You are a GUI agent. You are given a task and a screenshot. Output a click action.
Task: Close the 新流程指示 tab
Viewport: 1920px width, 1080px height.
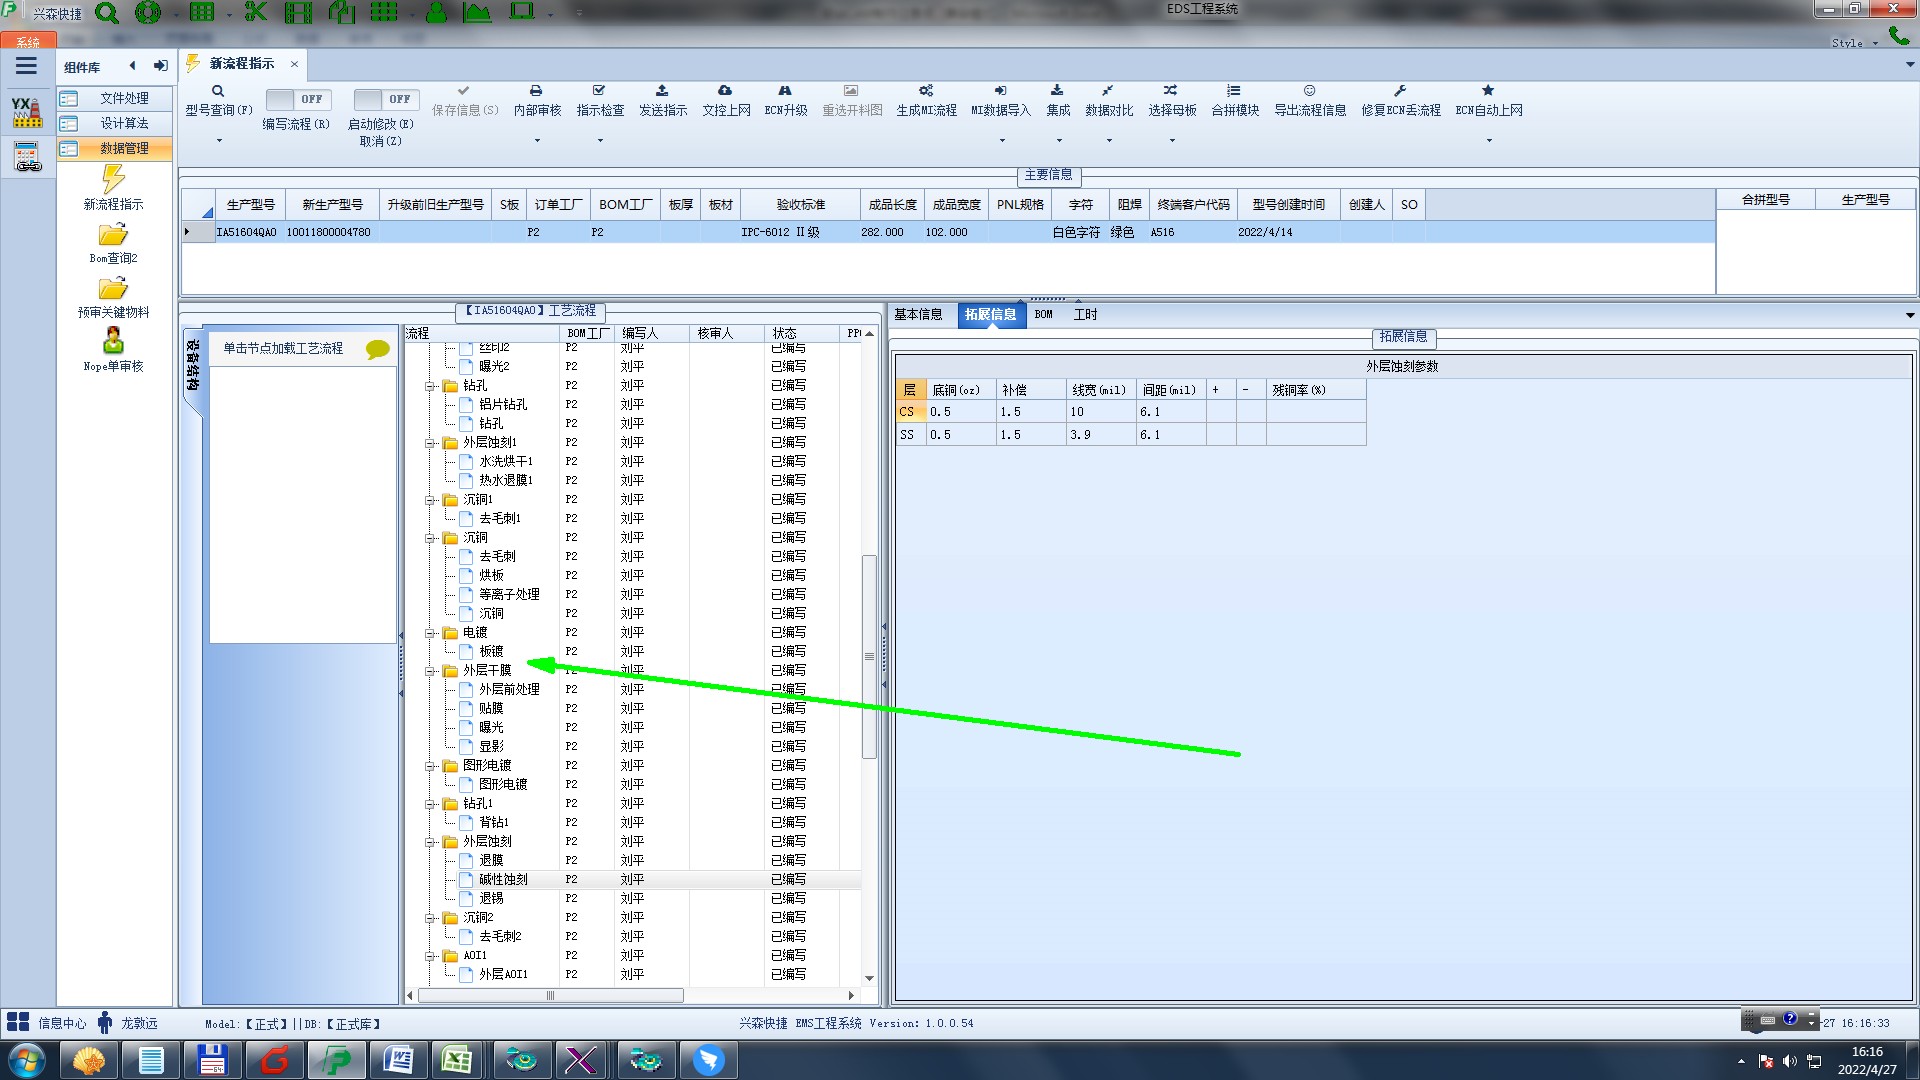point(294,64)
